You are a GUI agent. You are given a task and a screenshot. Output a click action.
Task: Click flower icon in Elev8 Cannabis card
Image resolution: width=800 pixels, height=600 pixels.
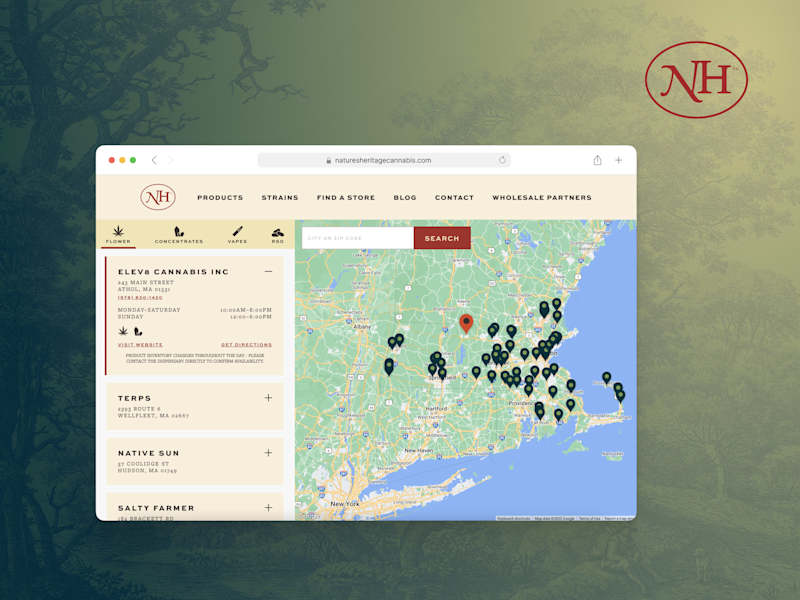coord(123,331)
